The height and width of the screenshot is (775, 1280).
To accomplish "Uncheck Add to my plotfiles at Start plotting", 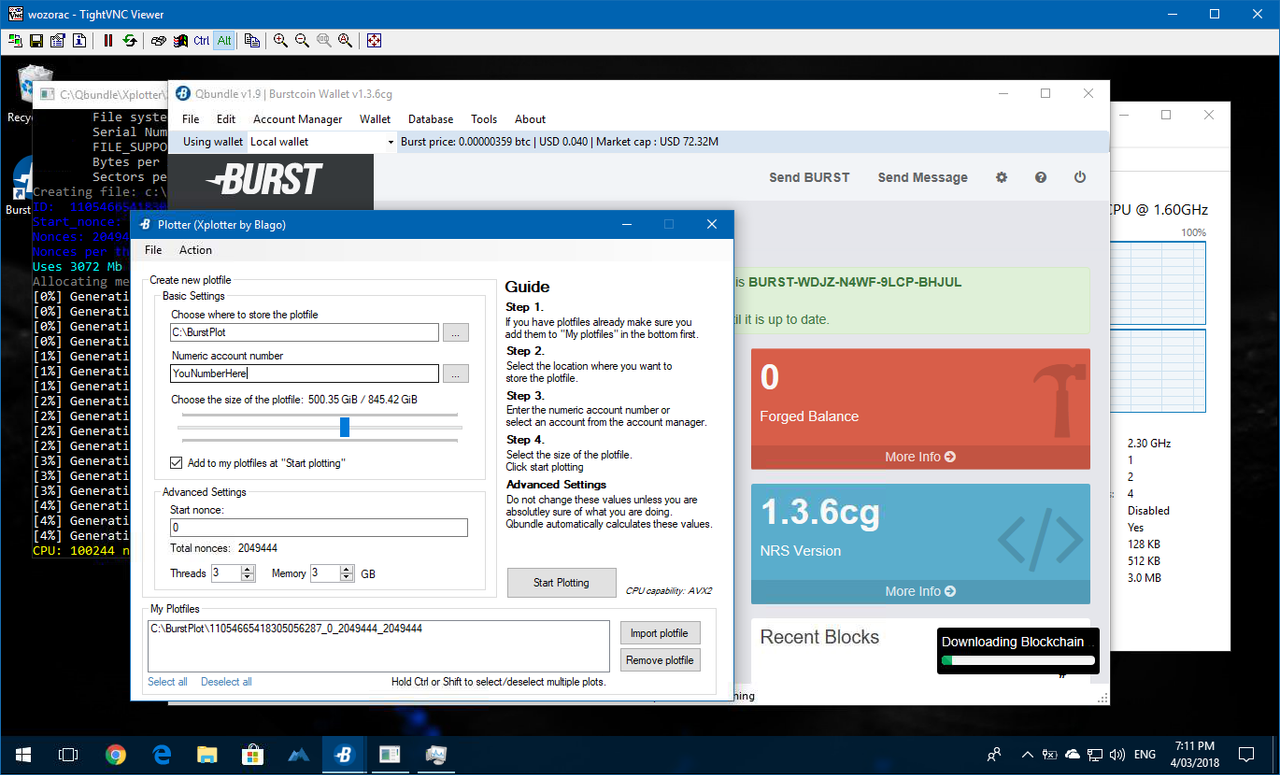I will point(177,463).
